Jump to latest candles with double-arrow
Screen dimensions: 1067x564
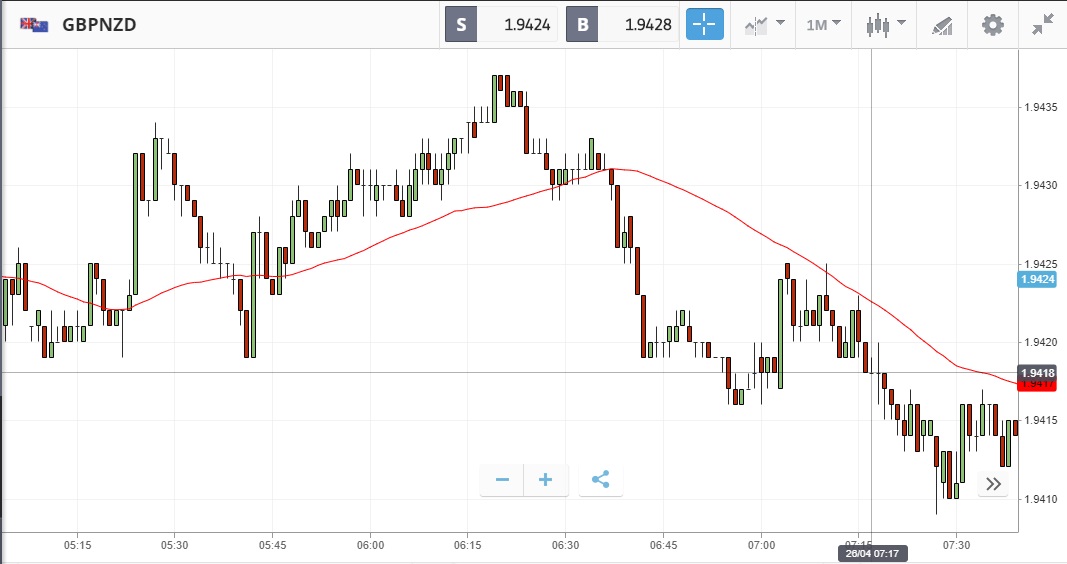(992, 484)
